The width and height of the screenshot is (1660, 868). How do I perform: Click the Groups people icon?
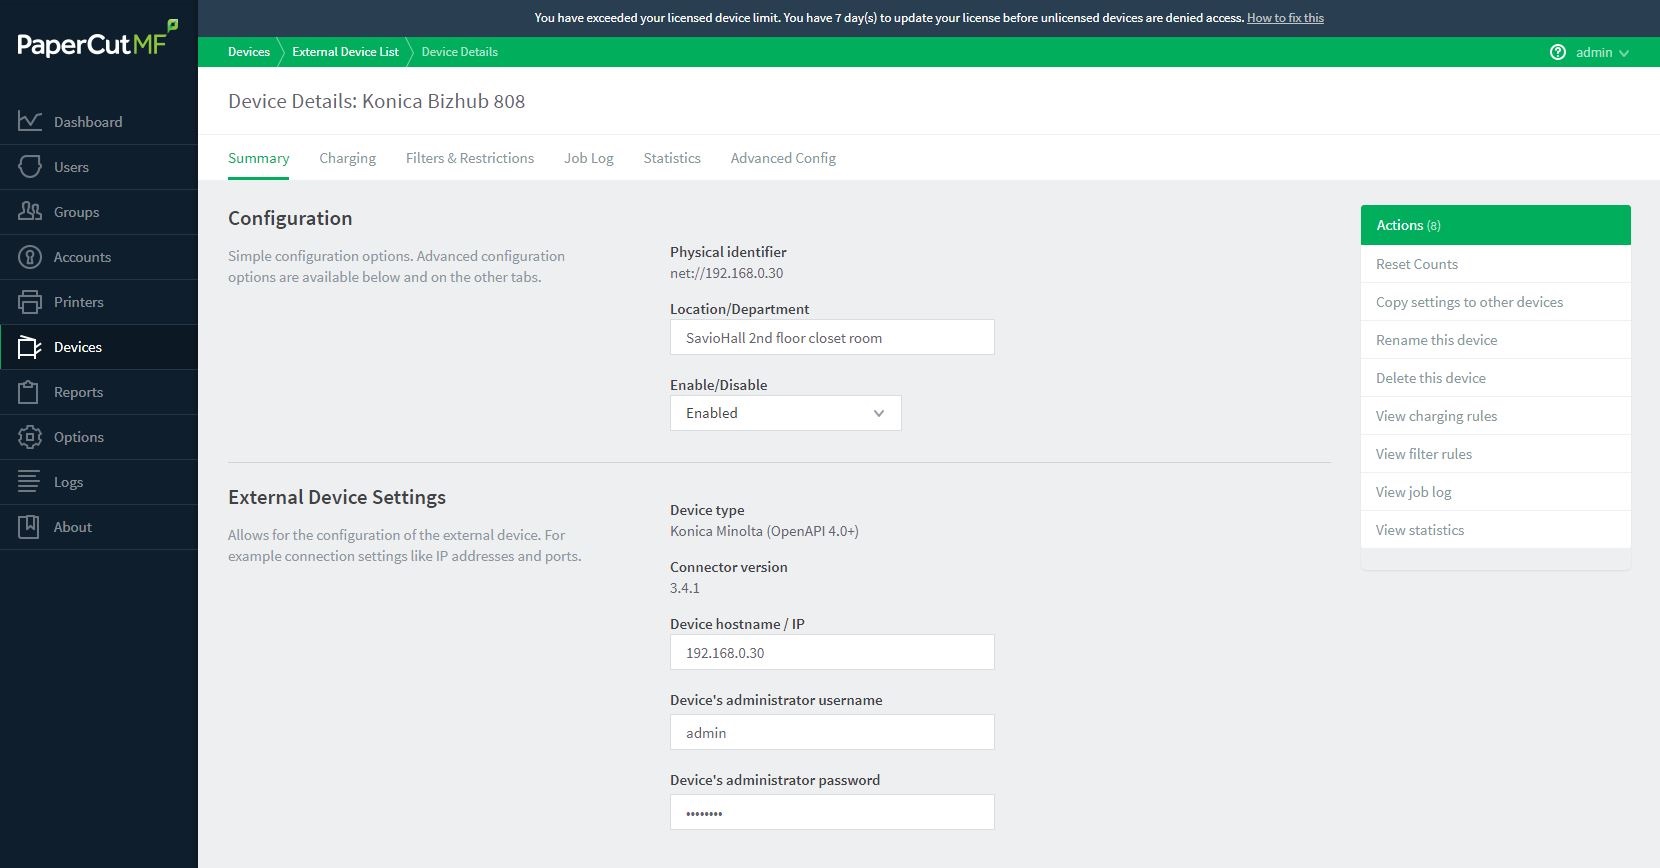pyautogui.click(x=30, y=211)
